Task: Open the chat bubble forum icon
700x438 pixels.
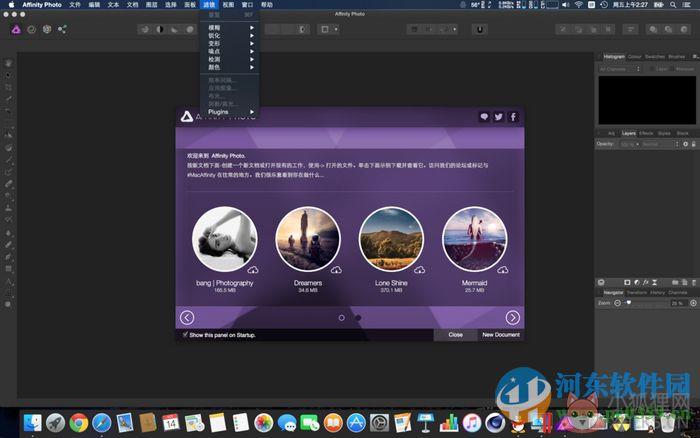Action: click(x=484, y=117)
